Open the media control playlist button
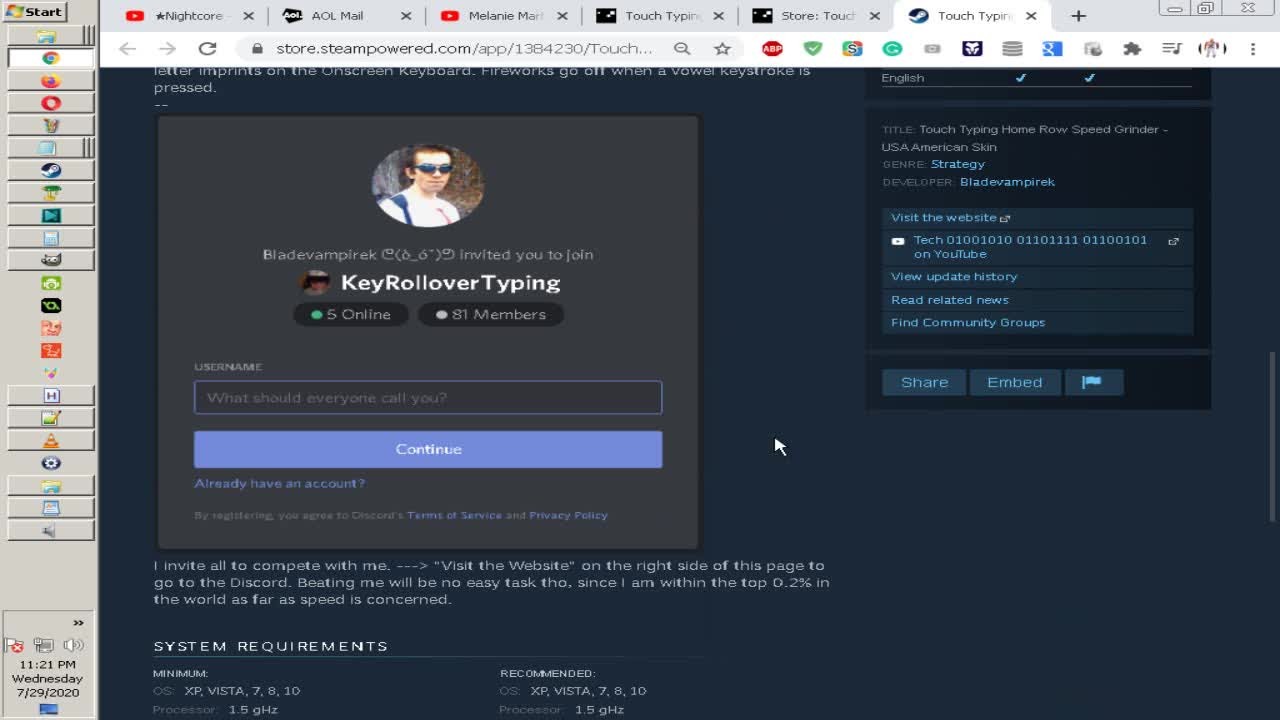 coord(1172,49)
